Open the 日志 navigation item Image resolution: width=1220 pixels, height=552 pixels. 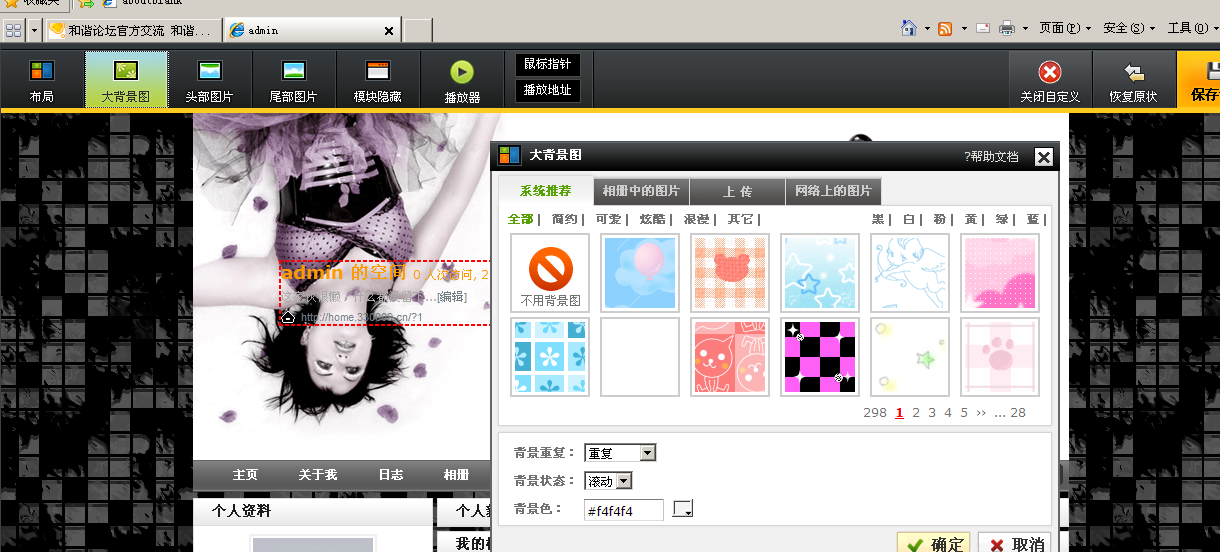(x=391, y=475)
